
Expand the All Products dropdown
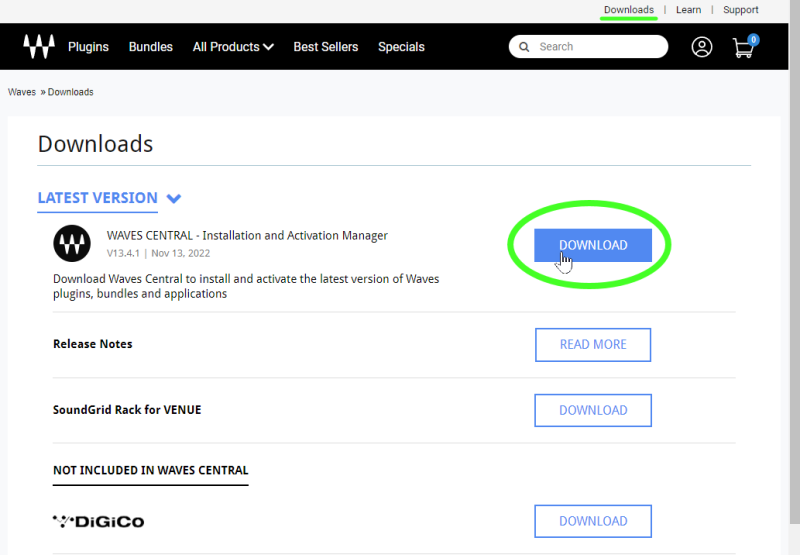[233, 47]
